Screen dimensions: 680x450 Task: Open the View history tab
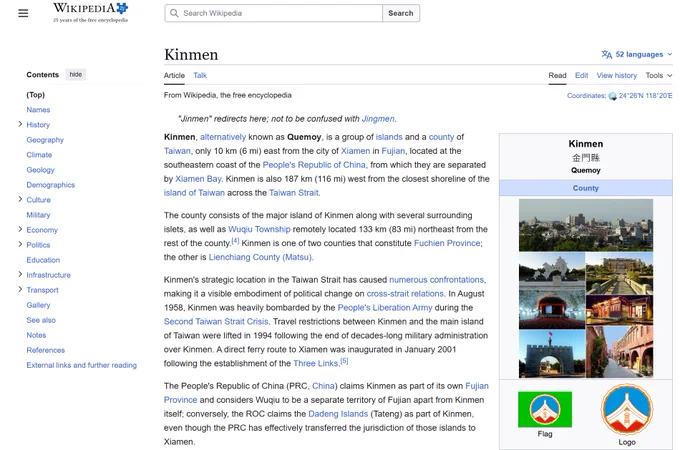pyautogui.click(x=617, y=75)
